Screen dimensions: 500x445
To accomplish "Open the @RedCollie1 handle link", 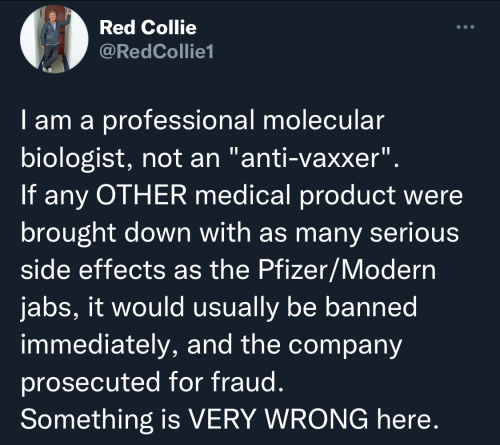I will pyautogui.click(x=156, y=52).
